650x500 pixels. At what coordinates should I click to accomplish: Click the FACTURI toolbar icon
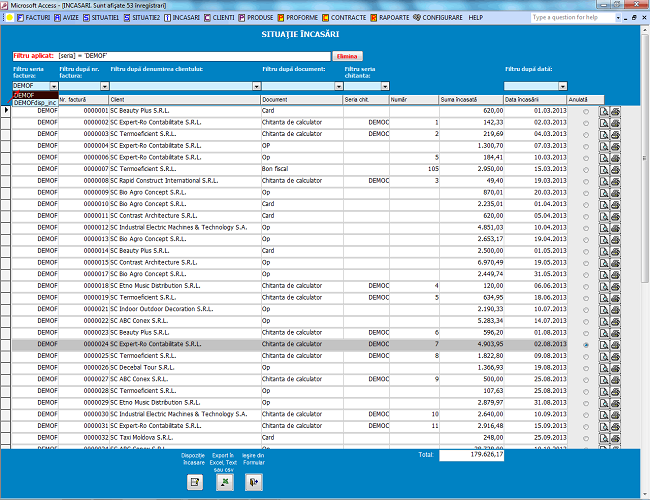tap(20, 18)
